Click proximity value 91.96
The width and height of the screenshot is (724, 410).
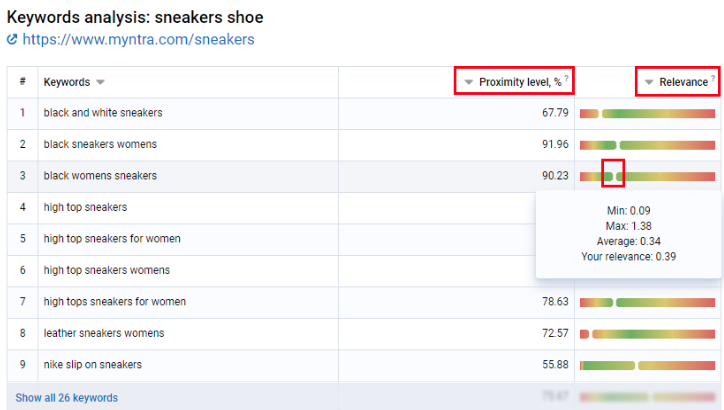(x=555, y=145)
